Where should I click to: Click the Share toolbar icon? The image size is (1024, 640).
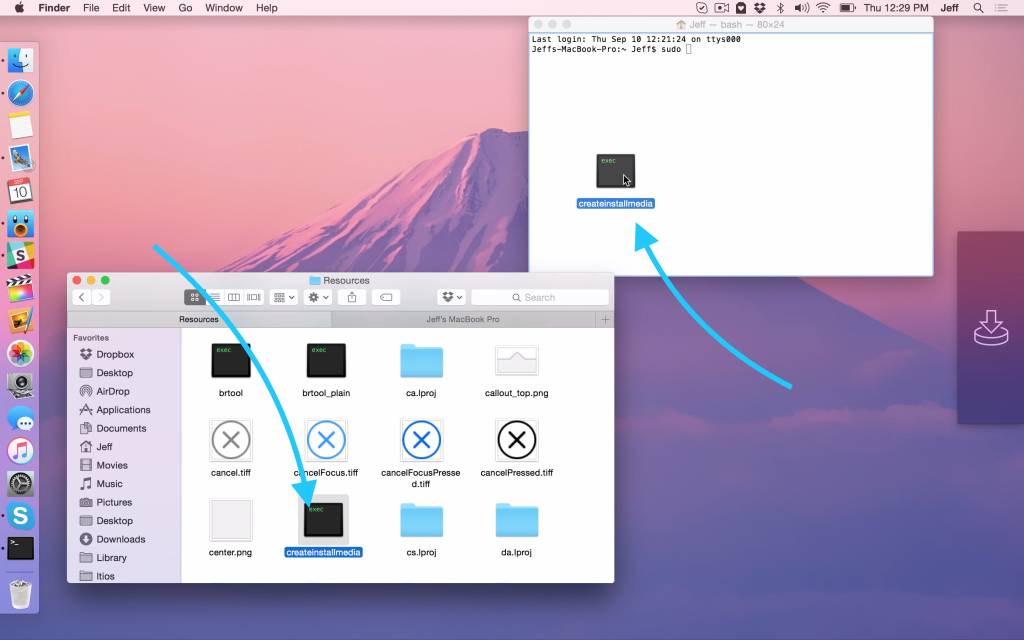coord(352,297)
